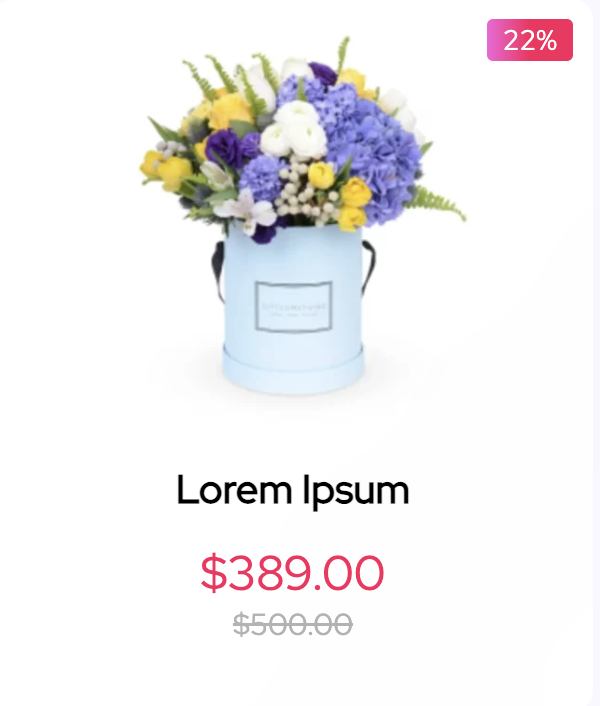The width and height of the screenshot is (600, 706).
Task: Click the black ribbon handle on box's left
Action: (218, 271)
